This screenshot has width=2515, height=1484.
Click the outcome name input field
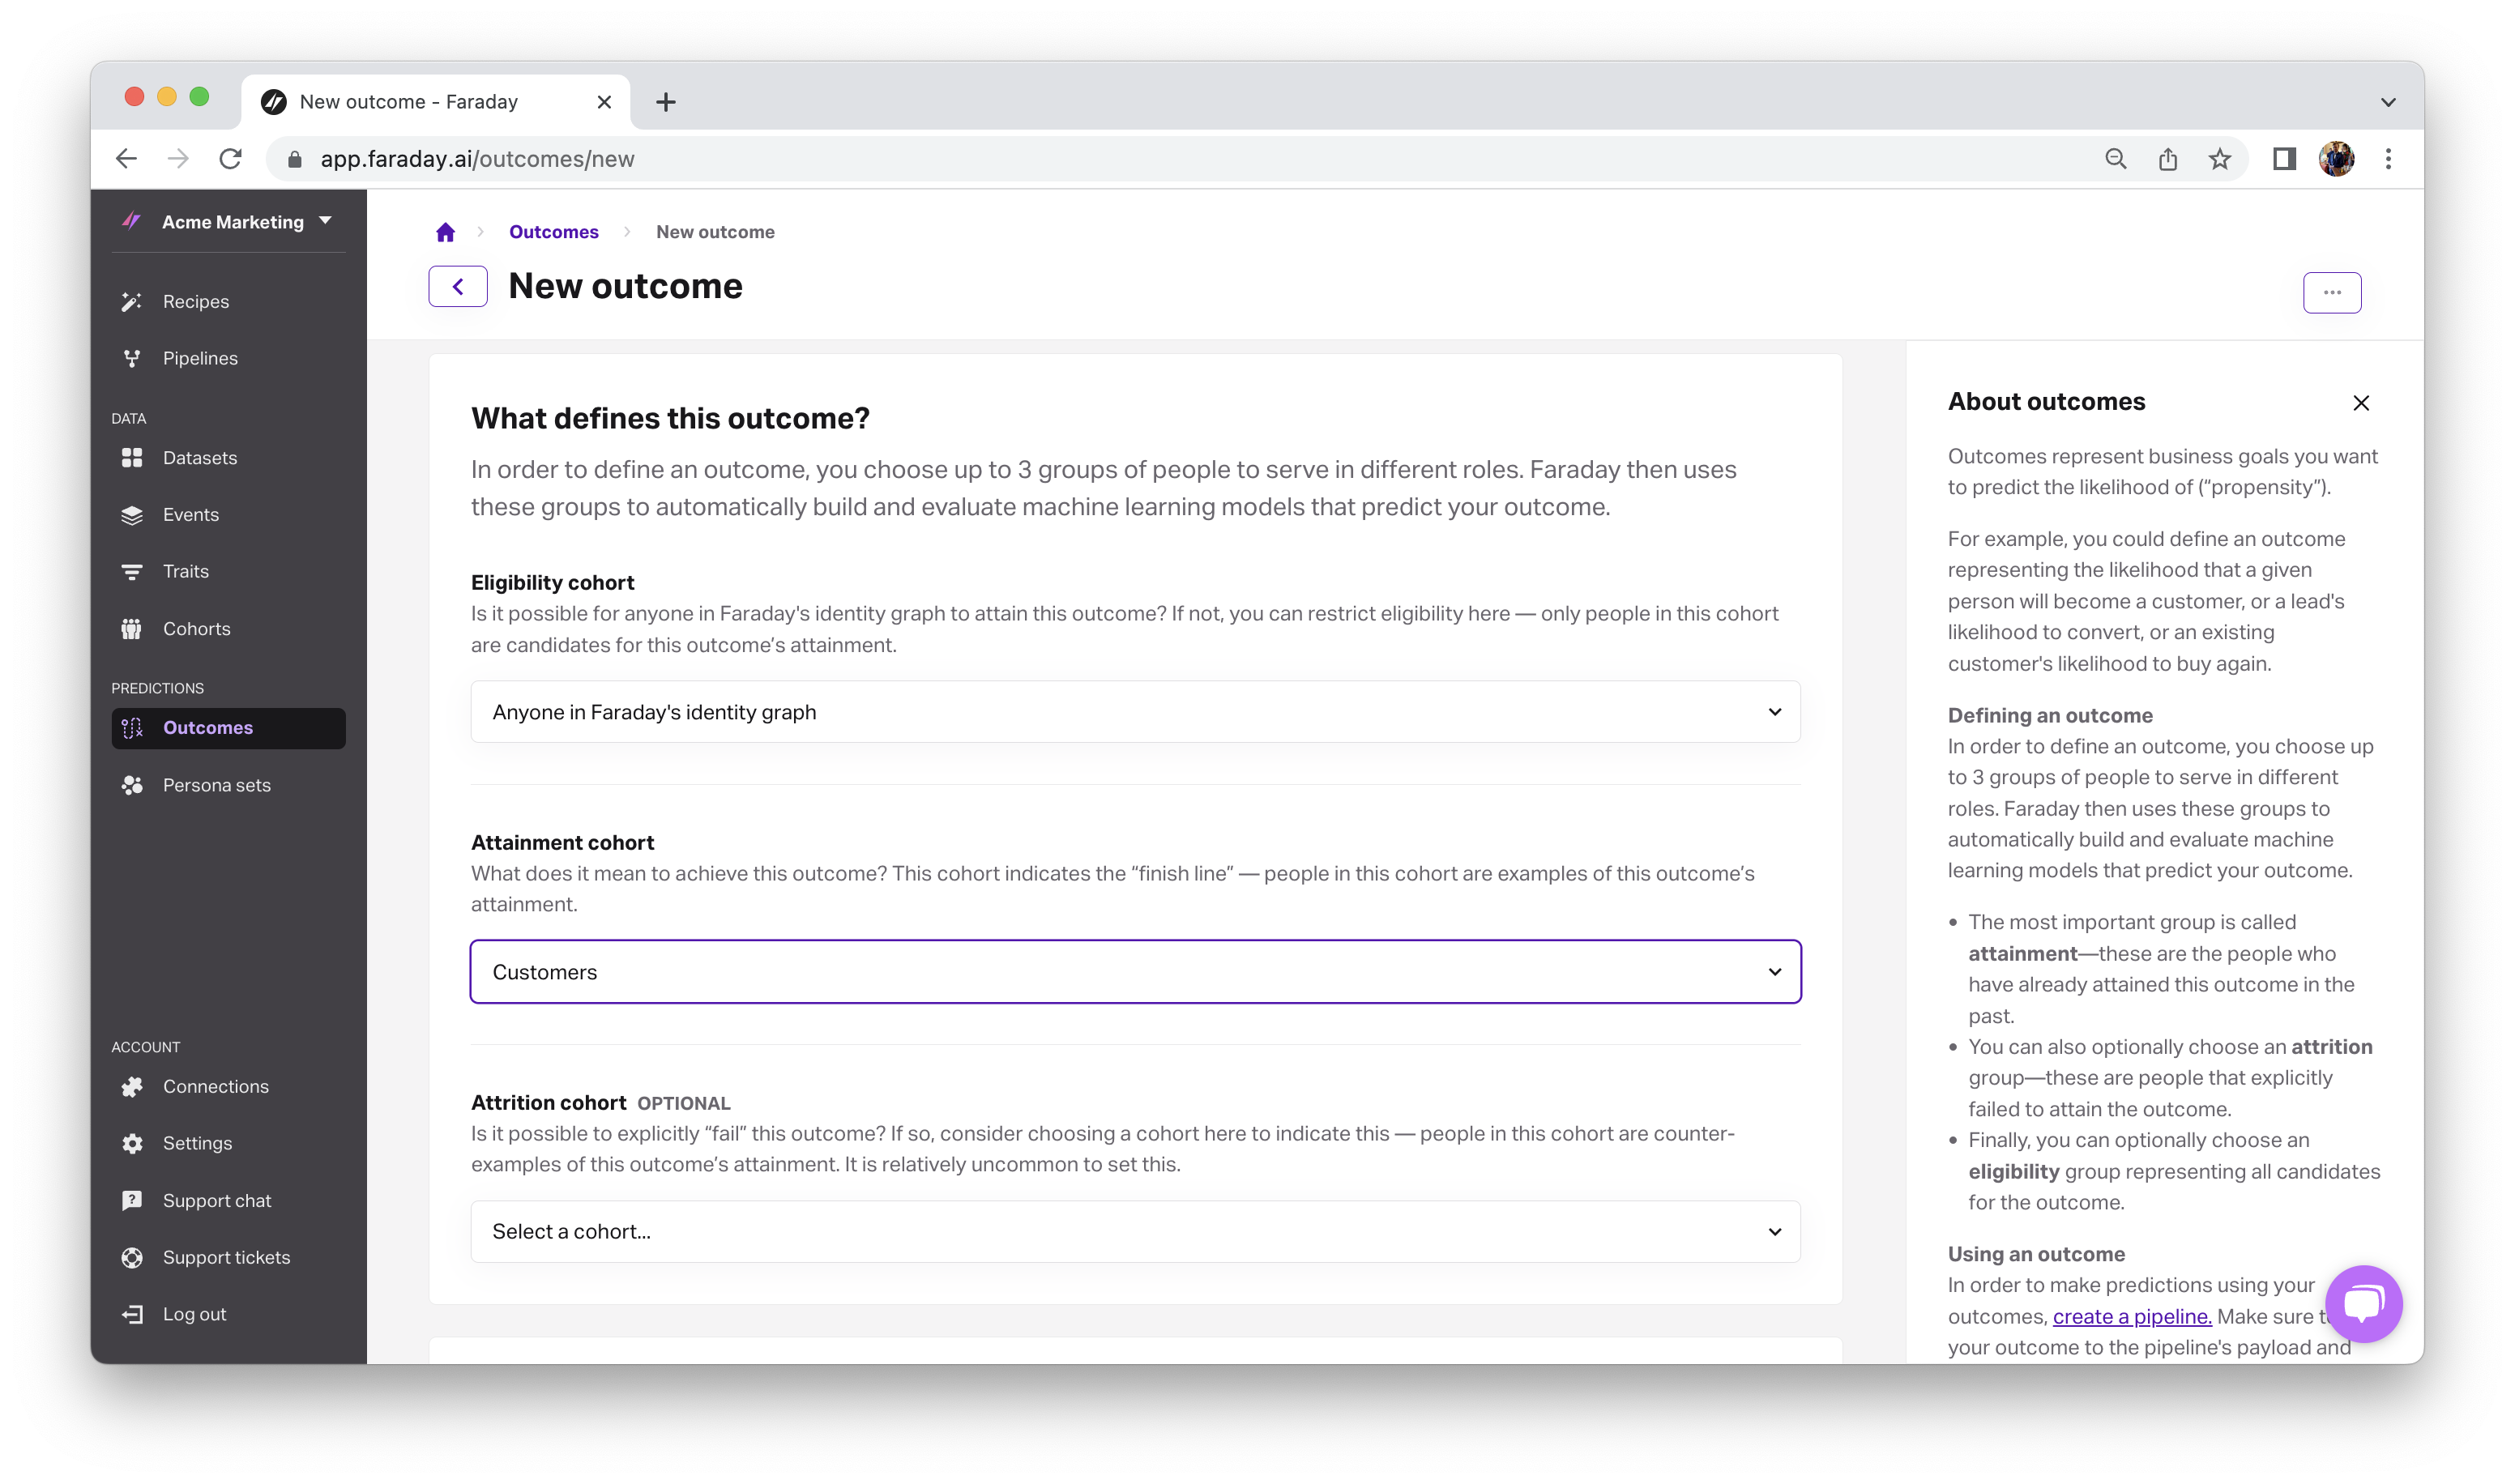(626, 284)
